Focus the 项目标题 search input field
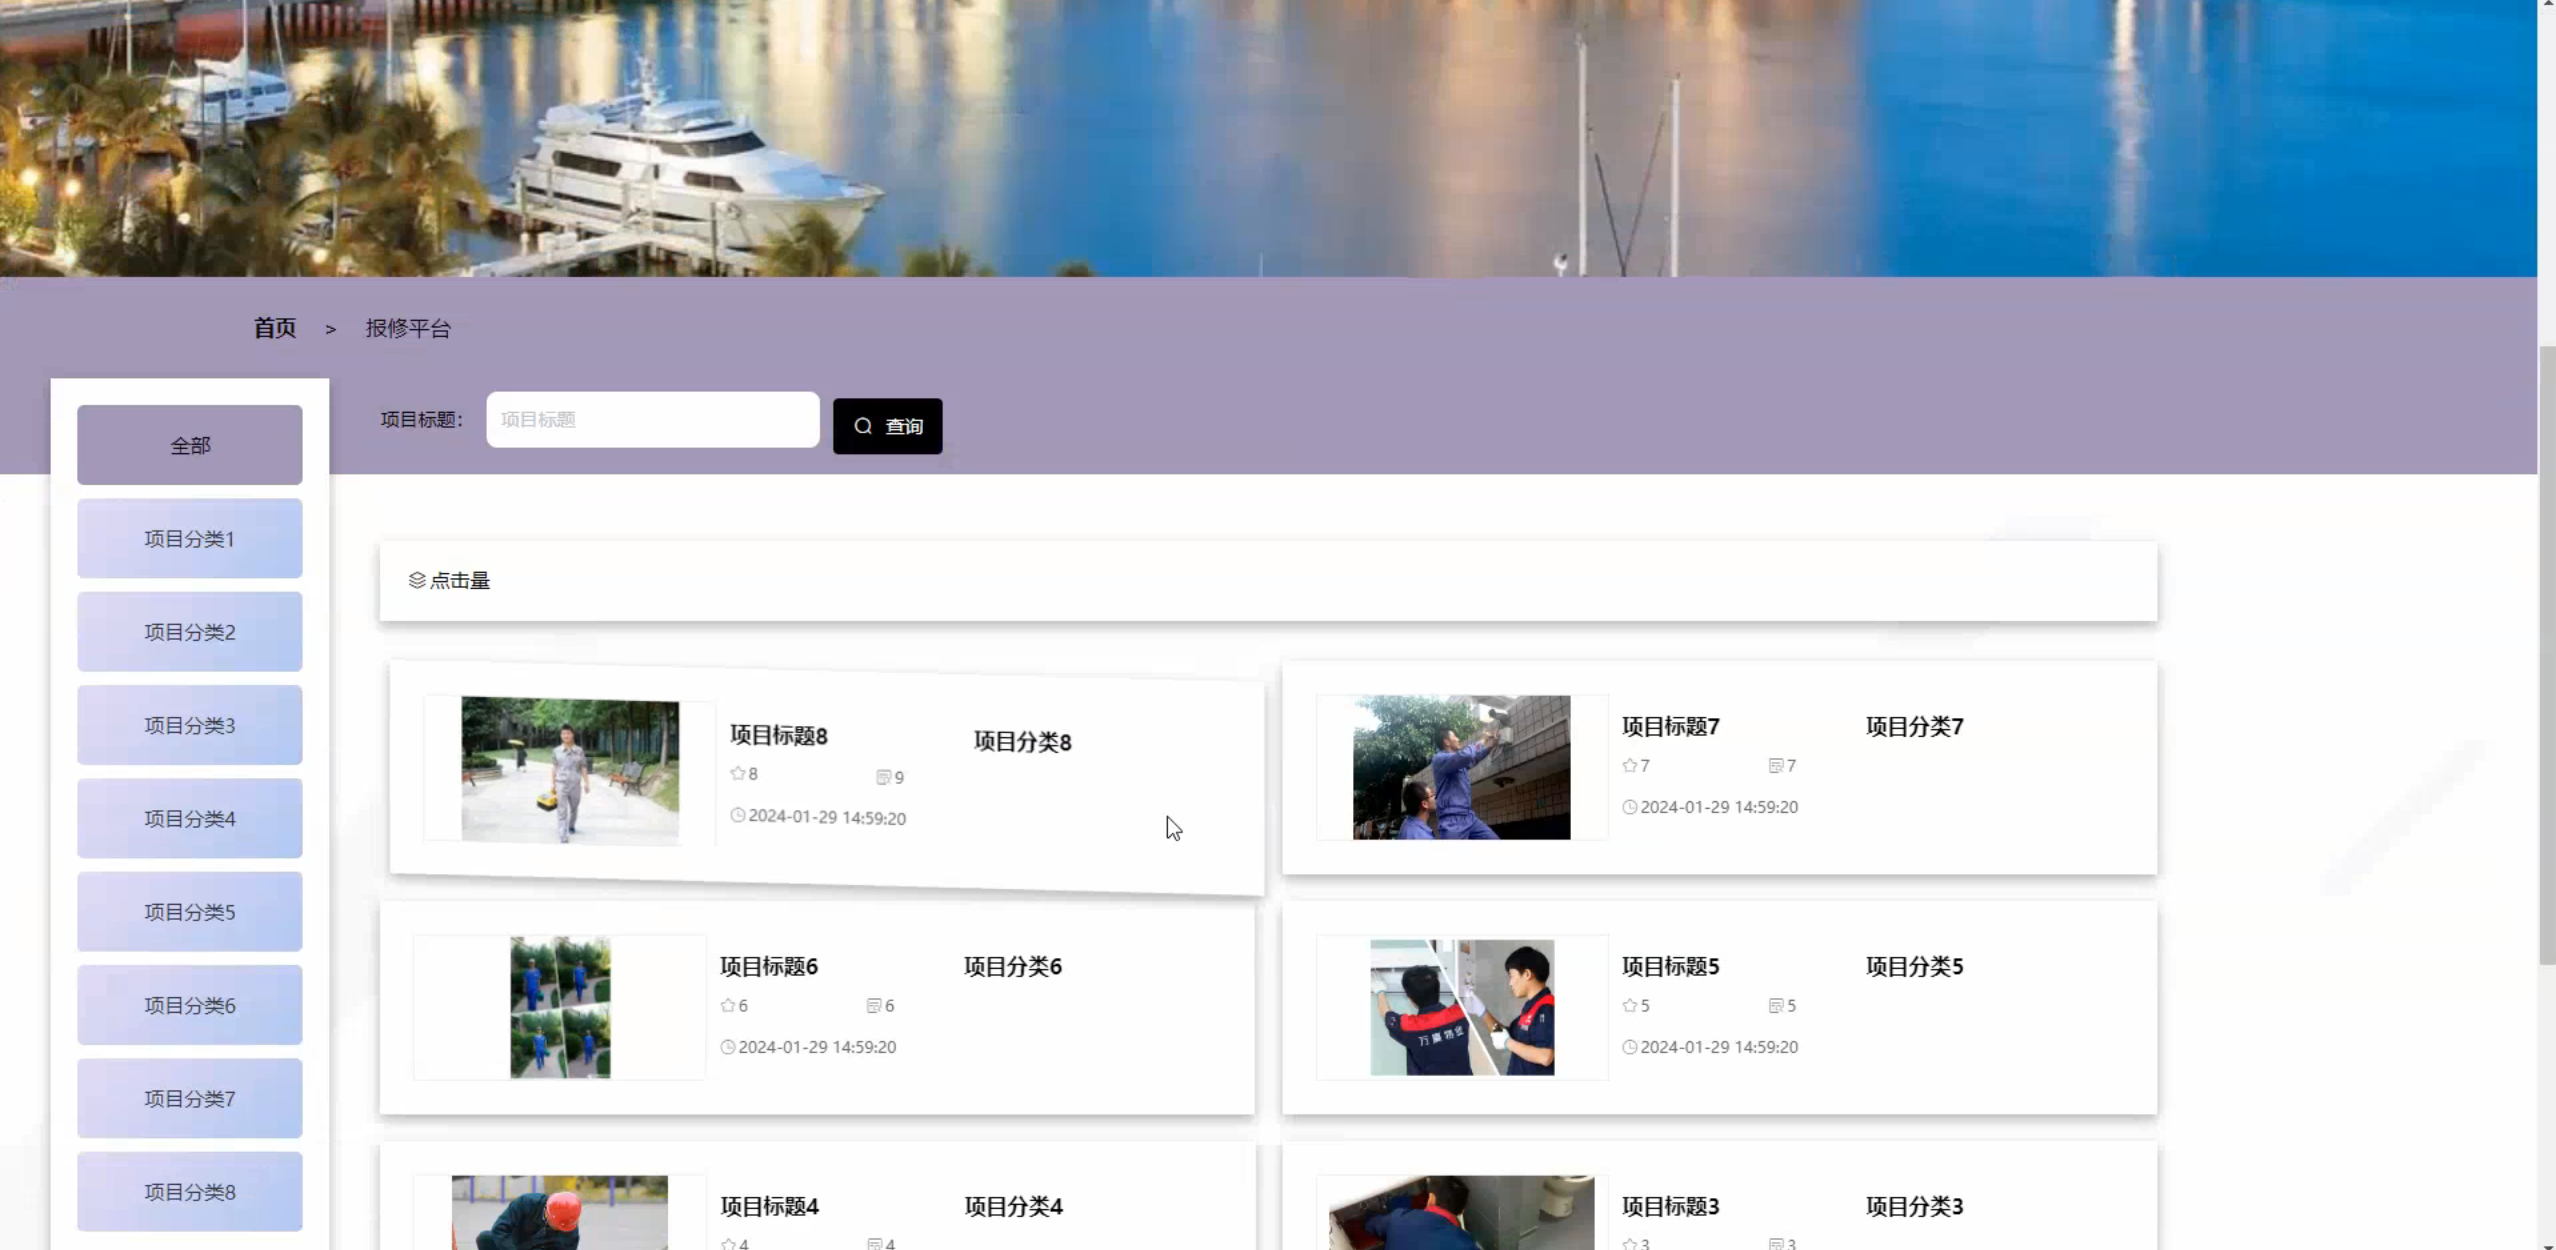 coord(652,419)
